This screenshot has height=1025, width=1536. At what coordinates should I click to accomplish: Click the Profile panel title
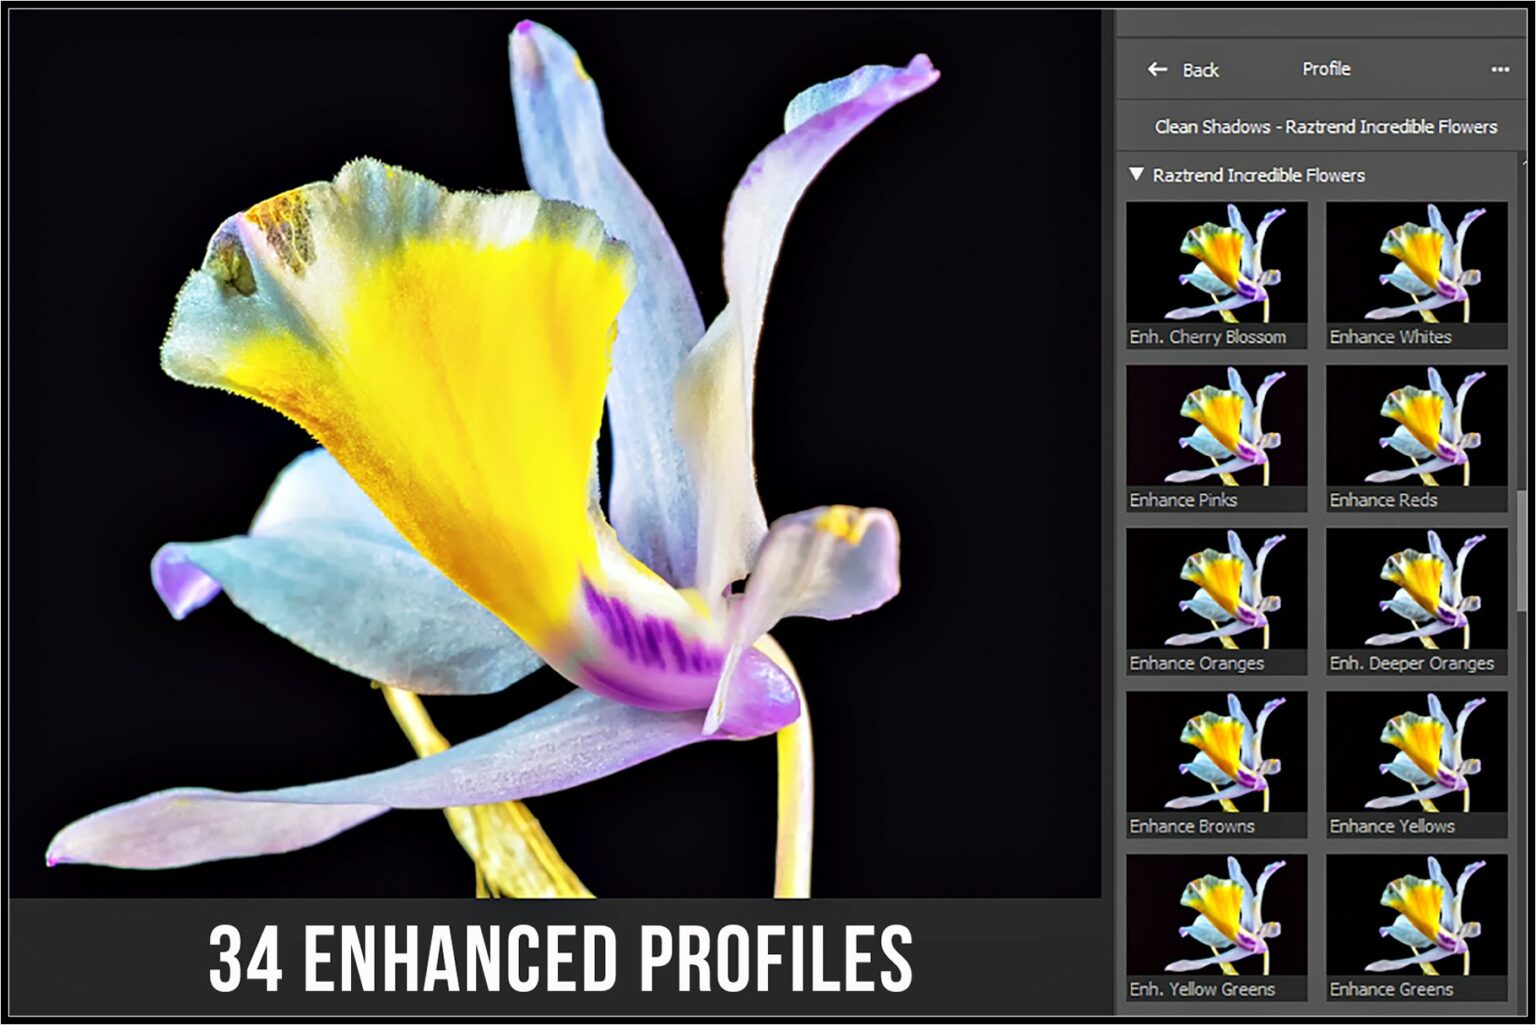(x=1326, y=68)
